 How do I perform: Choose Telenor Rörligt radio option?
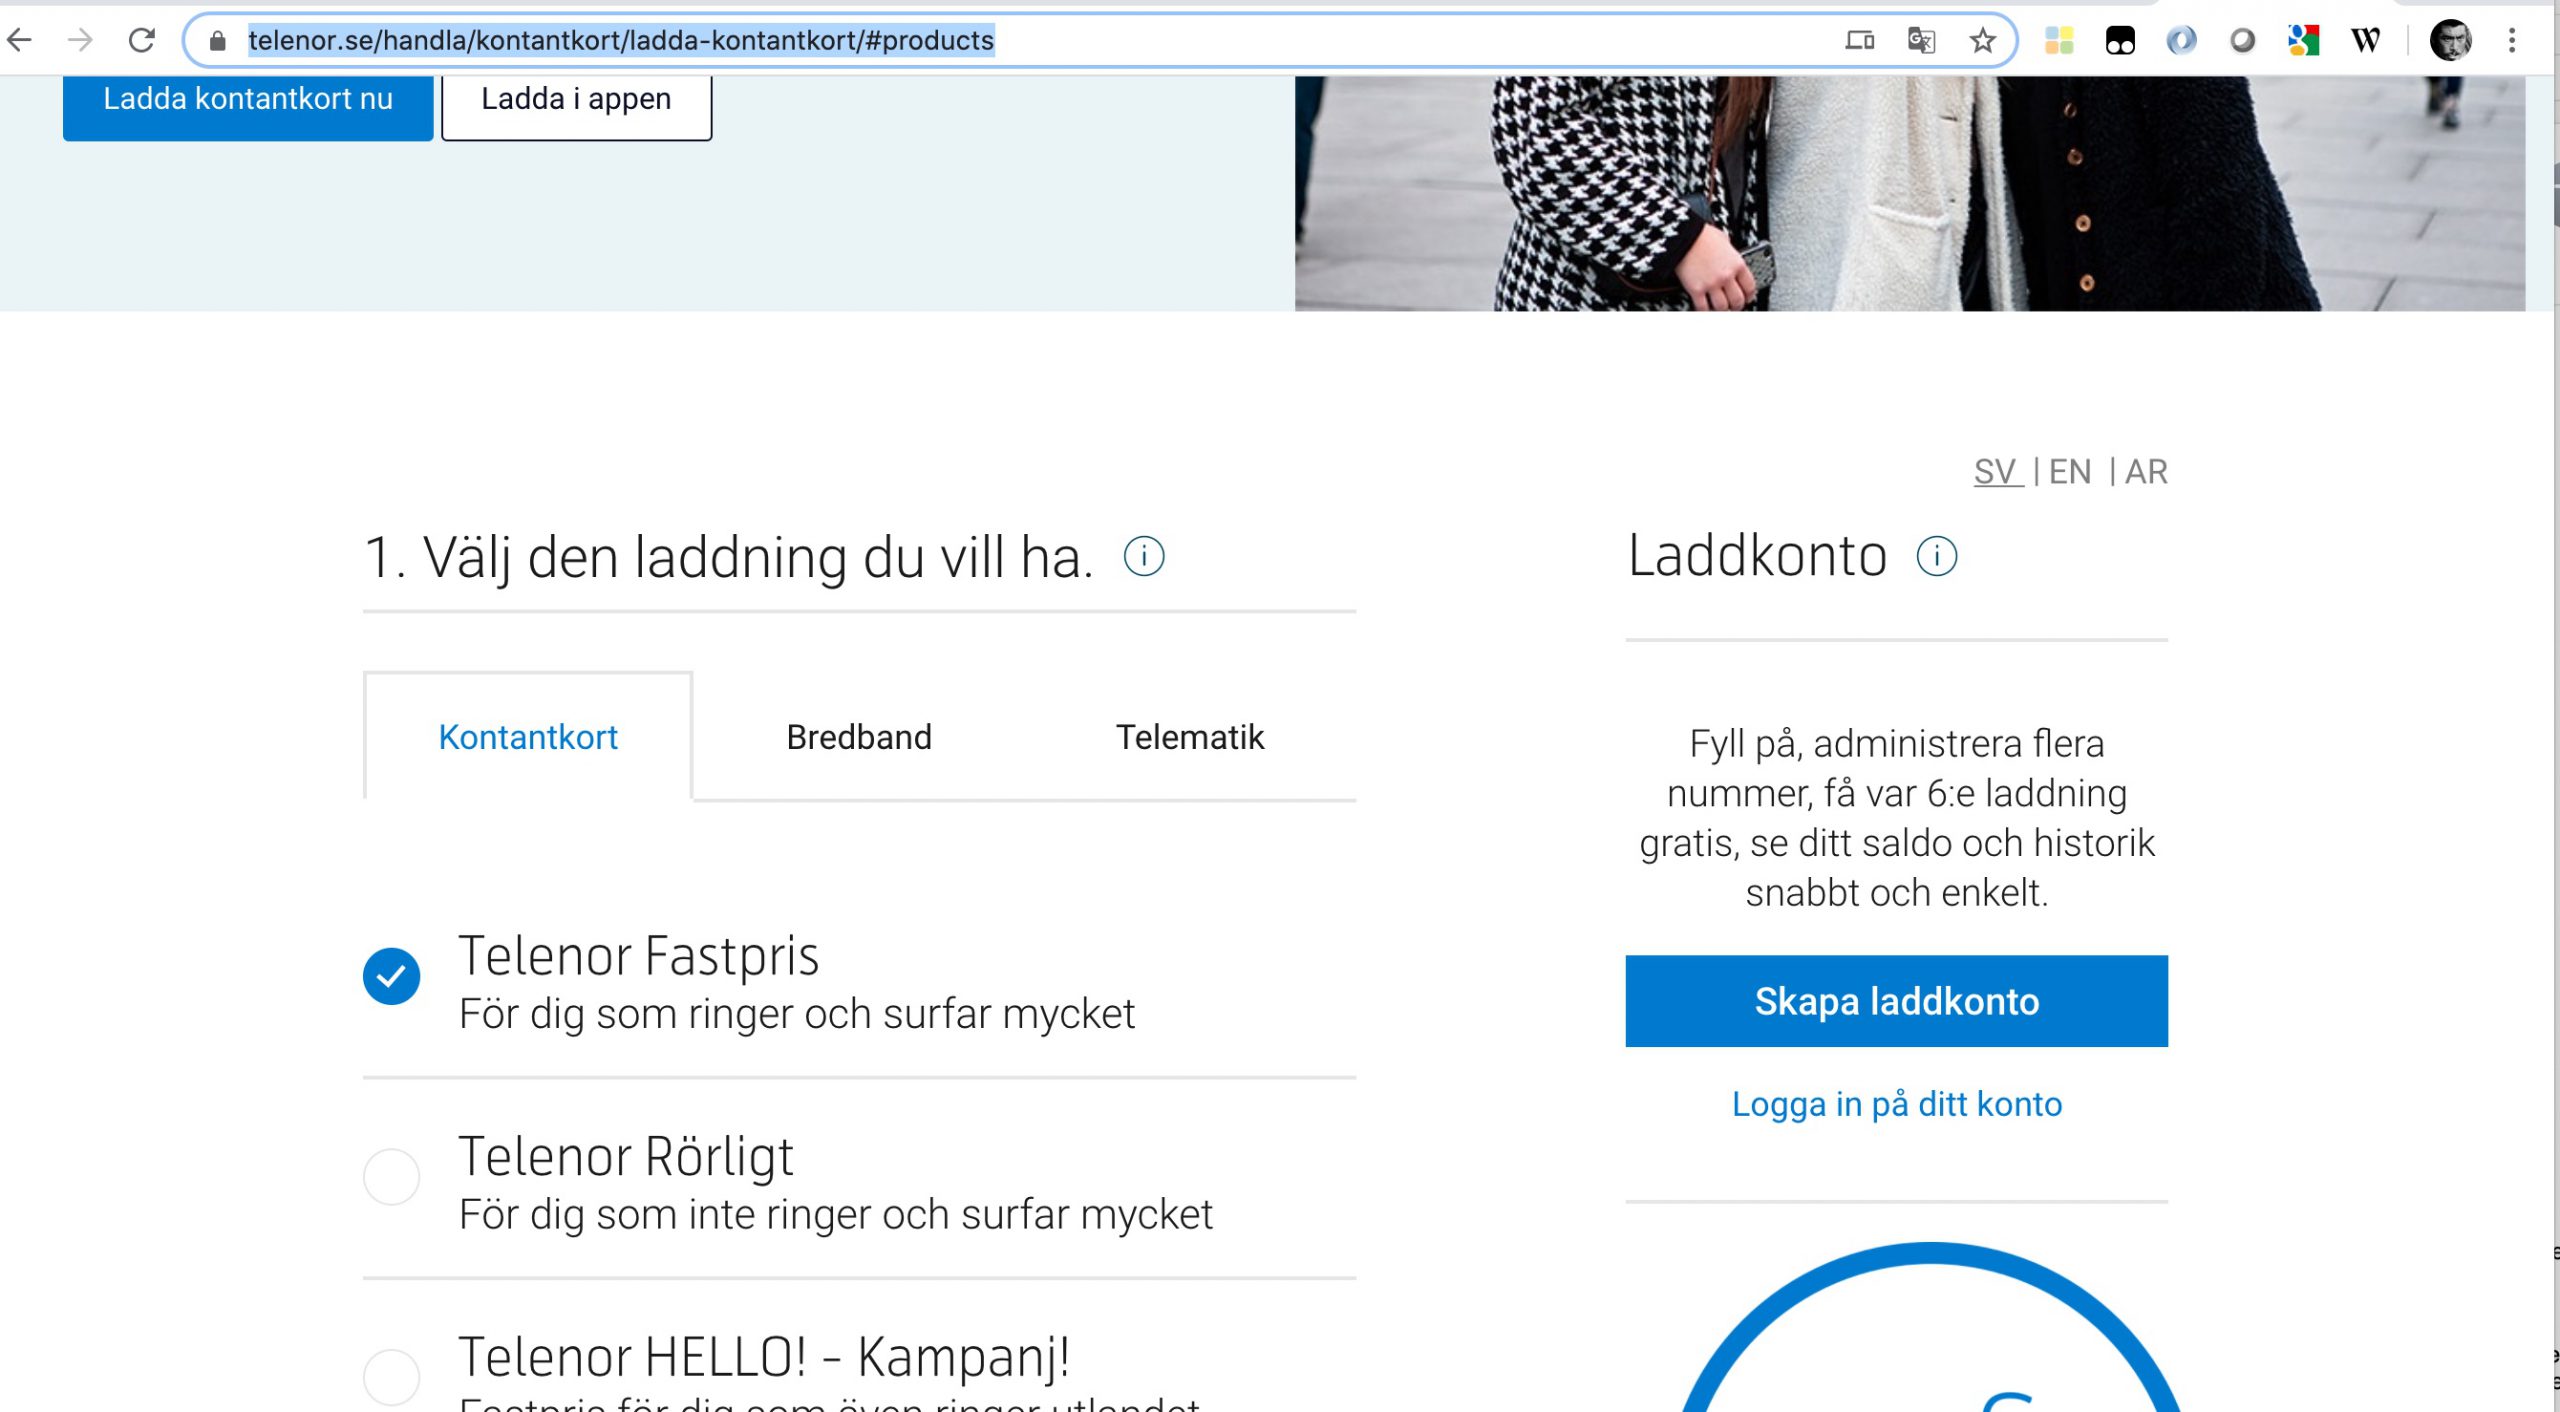point(392,1177)
